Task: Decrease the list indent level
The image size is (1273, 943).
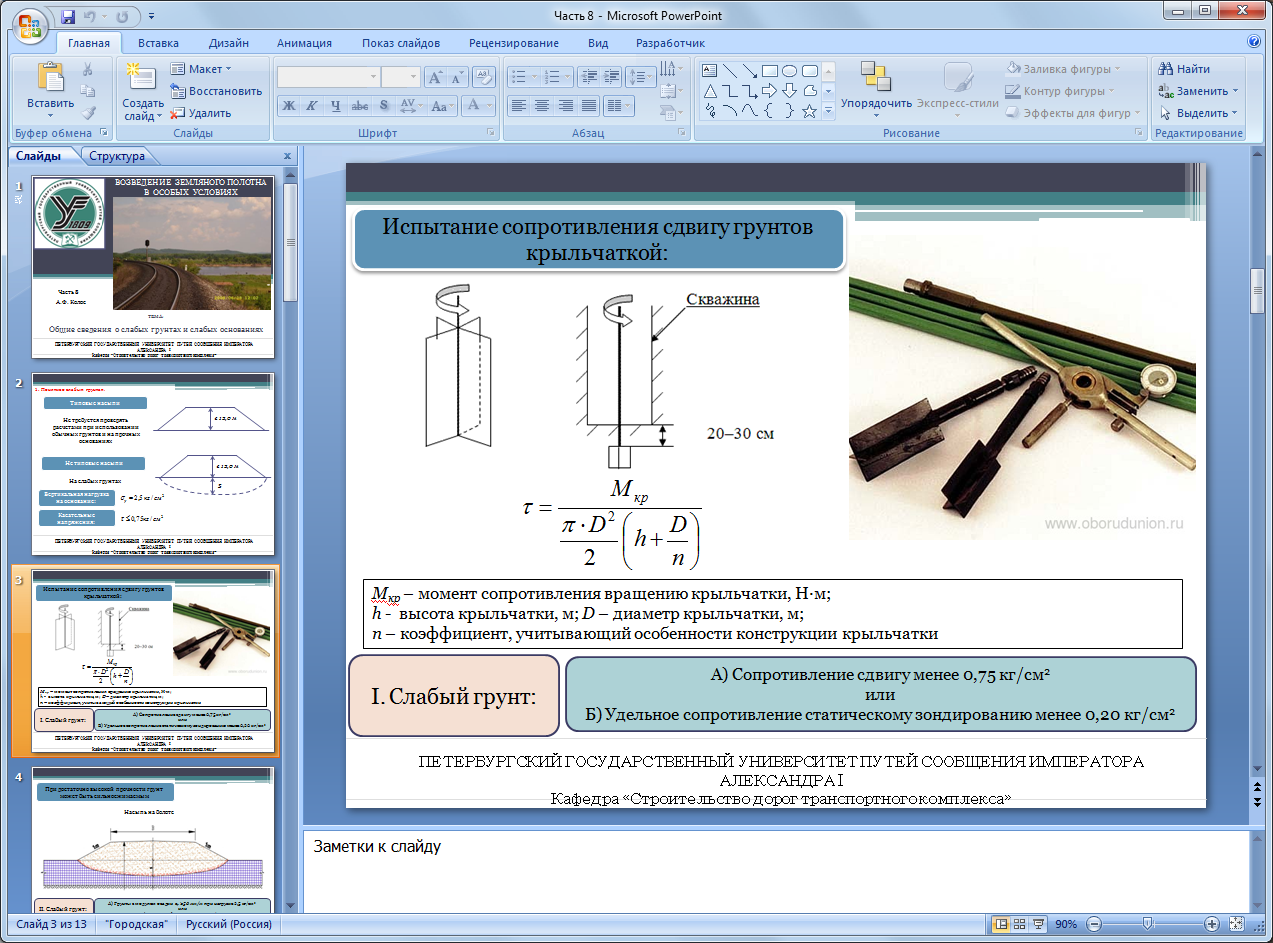Action: point(588,77)
